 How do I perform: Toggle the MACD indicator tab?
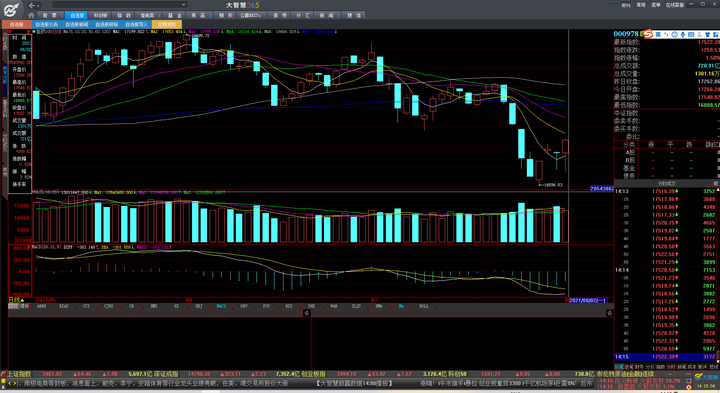[x=221, y=306]
